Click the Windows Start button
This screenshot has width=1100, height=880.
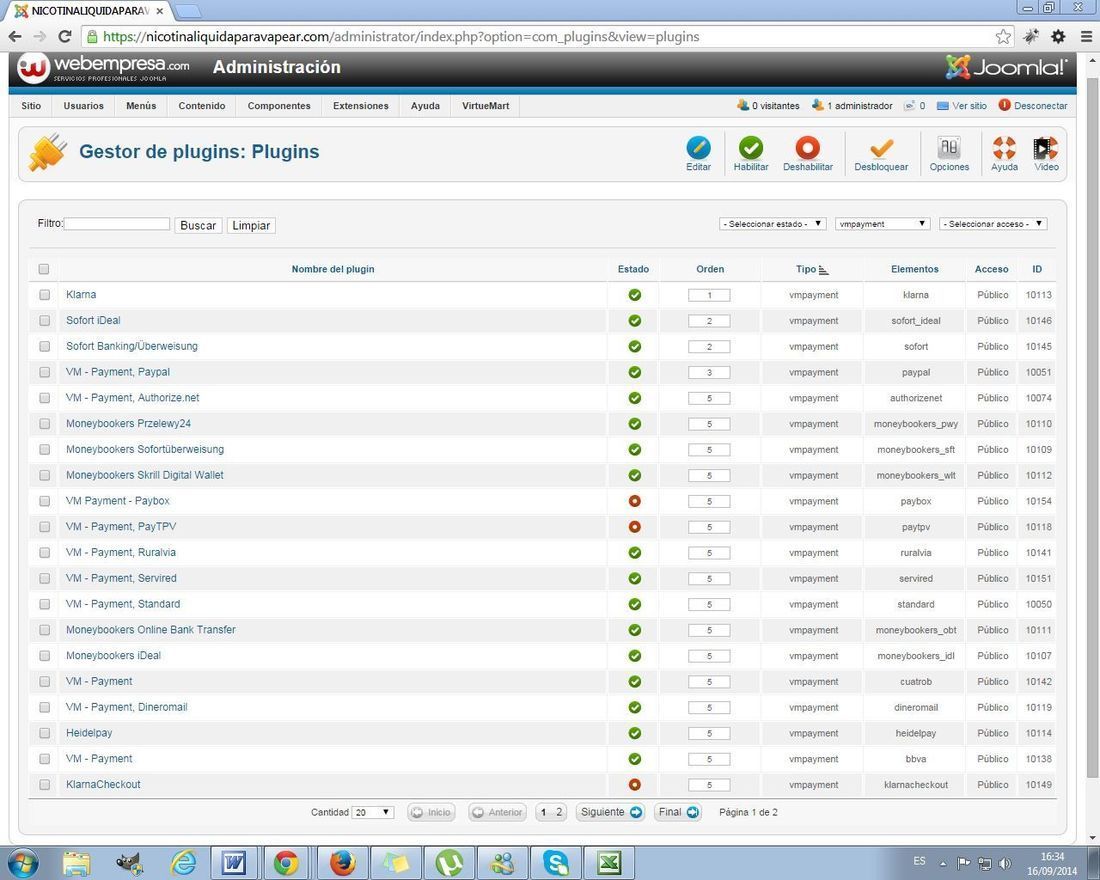22,862
